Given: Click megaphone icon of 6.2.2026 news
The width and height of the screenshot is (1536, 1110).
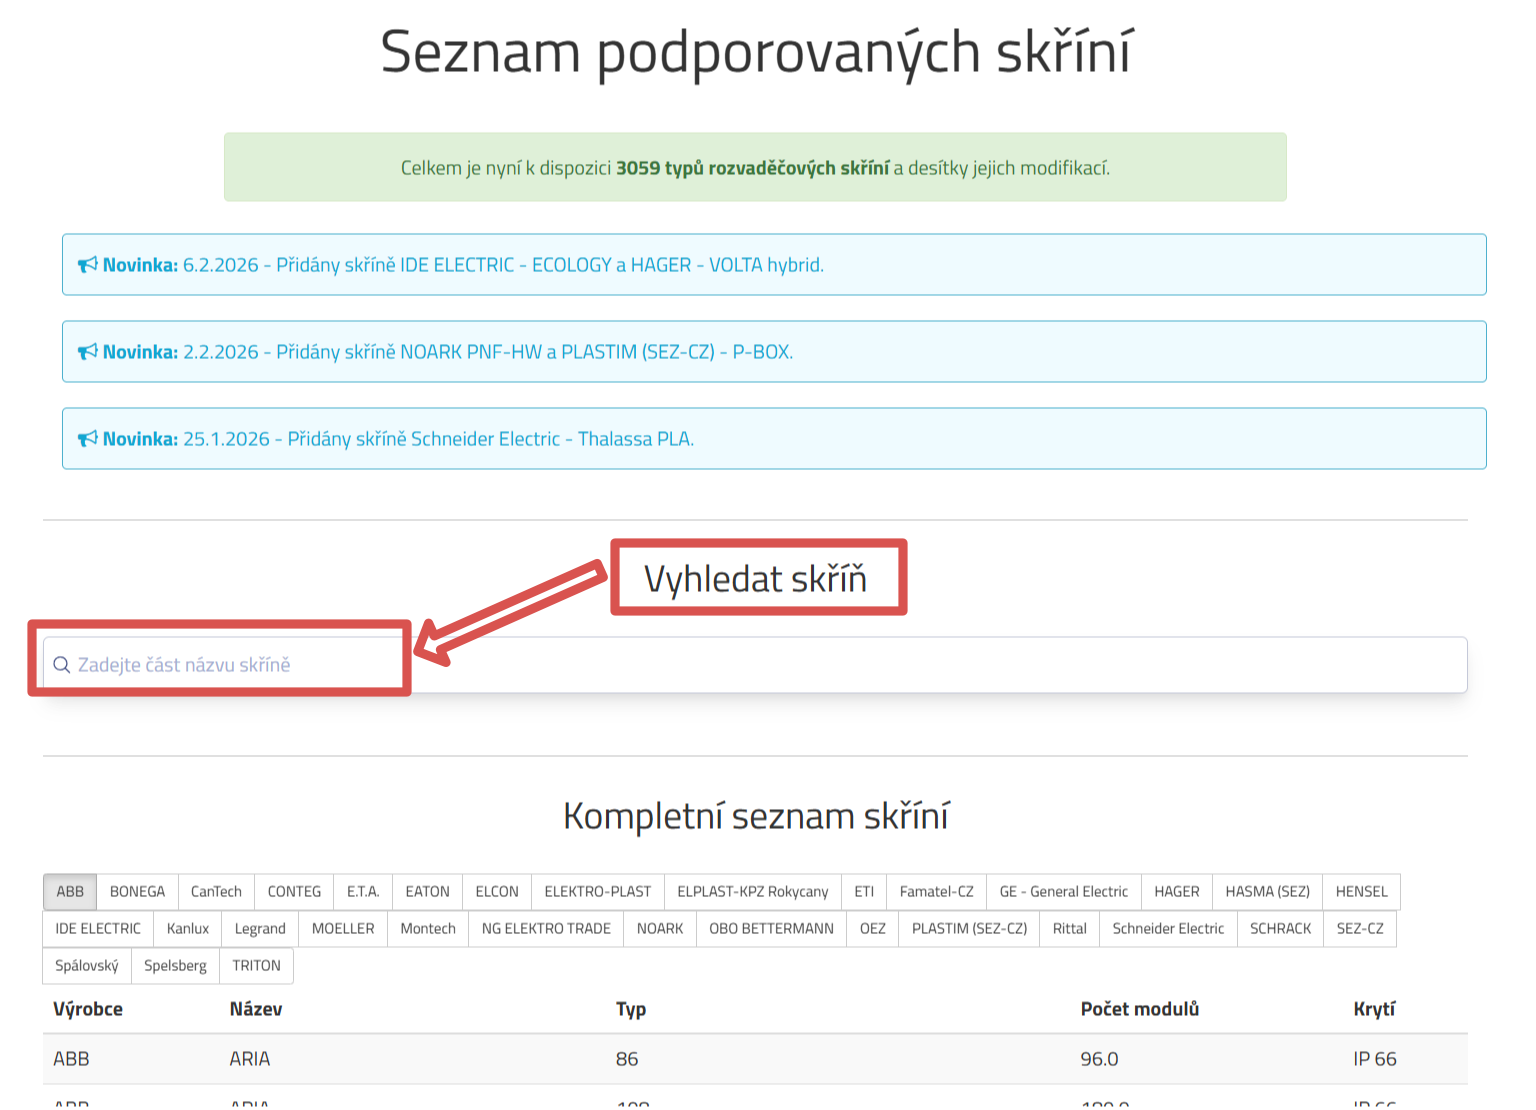Looking at the screenshot, I should [88, 265].
